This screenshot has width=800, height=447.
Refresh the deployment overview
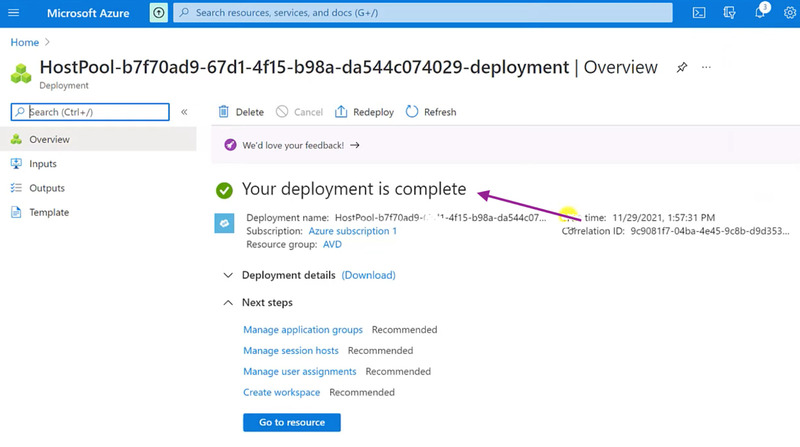click(431, 112)
